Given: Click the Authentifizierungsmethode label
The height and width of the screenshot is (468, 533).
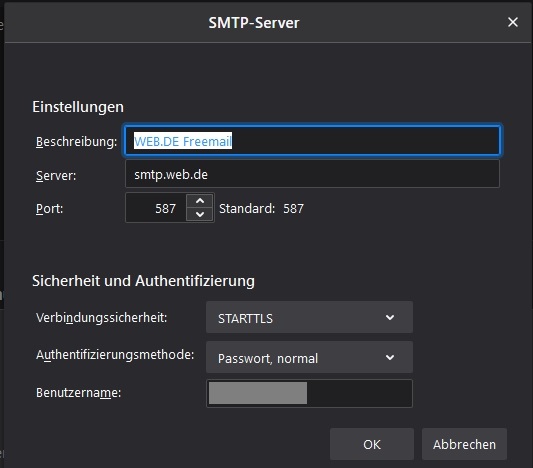Looking at the screenshot, I should pos(115,355).
